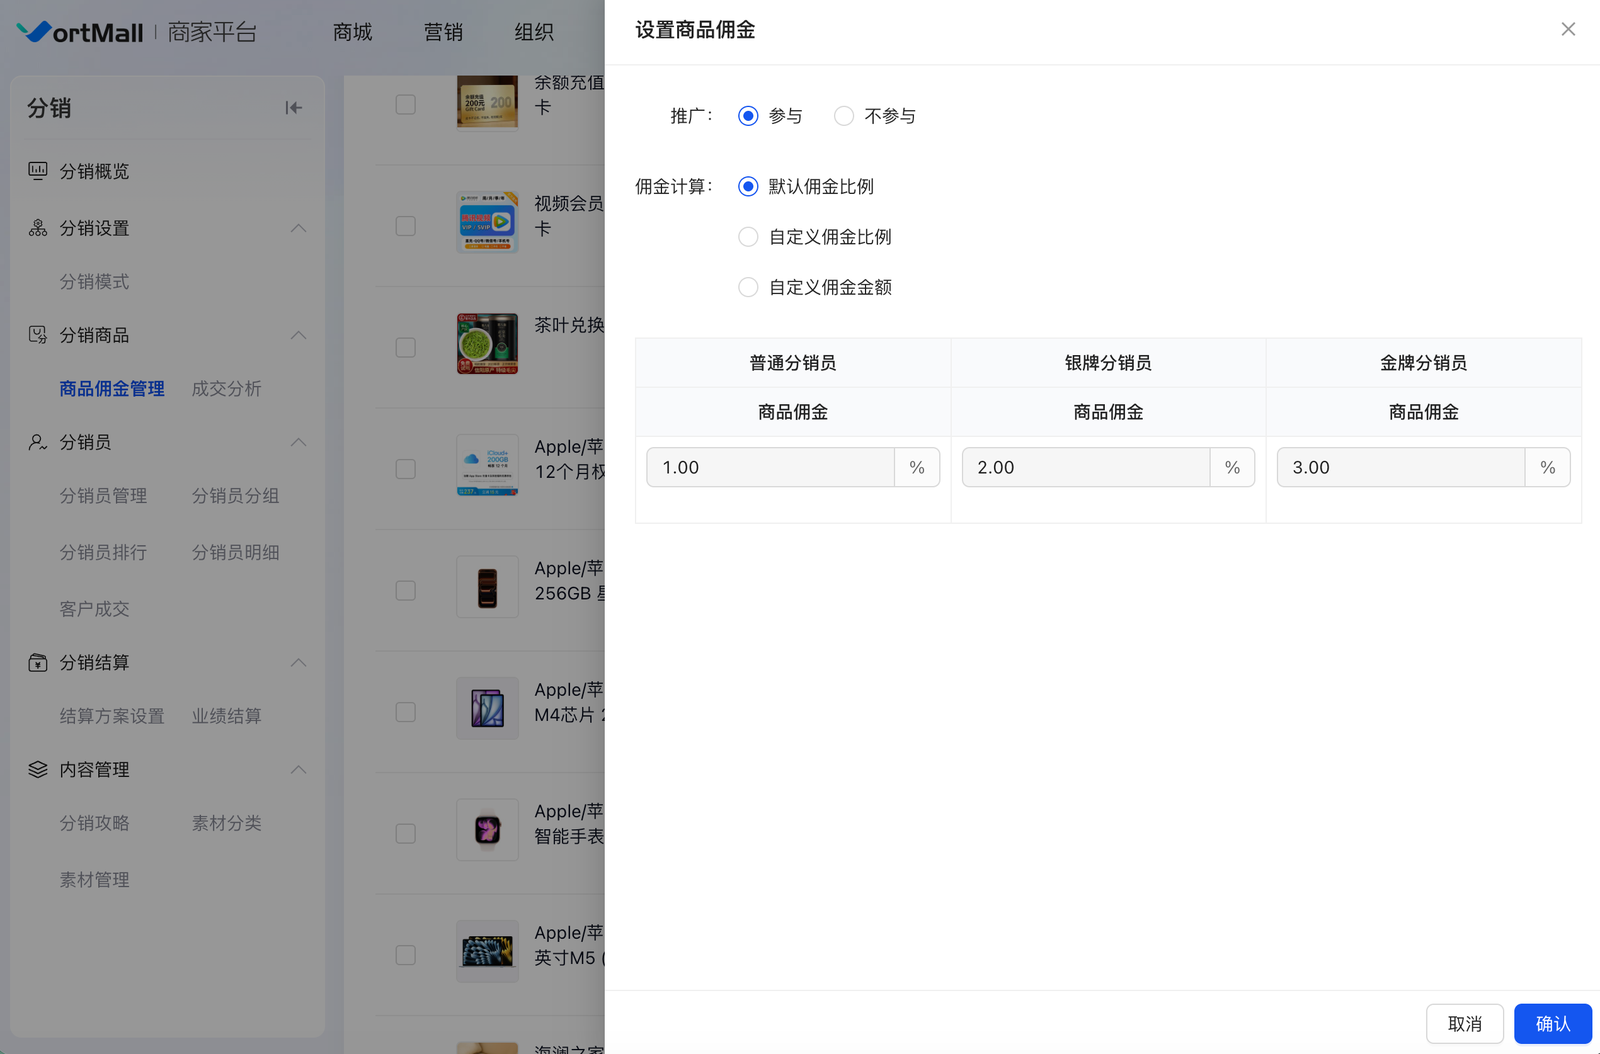Collapse the 分销结算 section chevron
The height and width of the screenshot is (1054, 1600).
point(298,663)
